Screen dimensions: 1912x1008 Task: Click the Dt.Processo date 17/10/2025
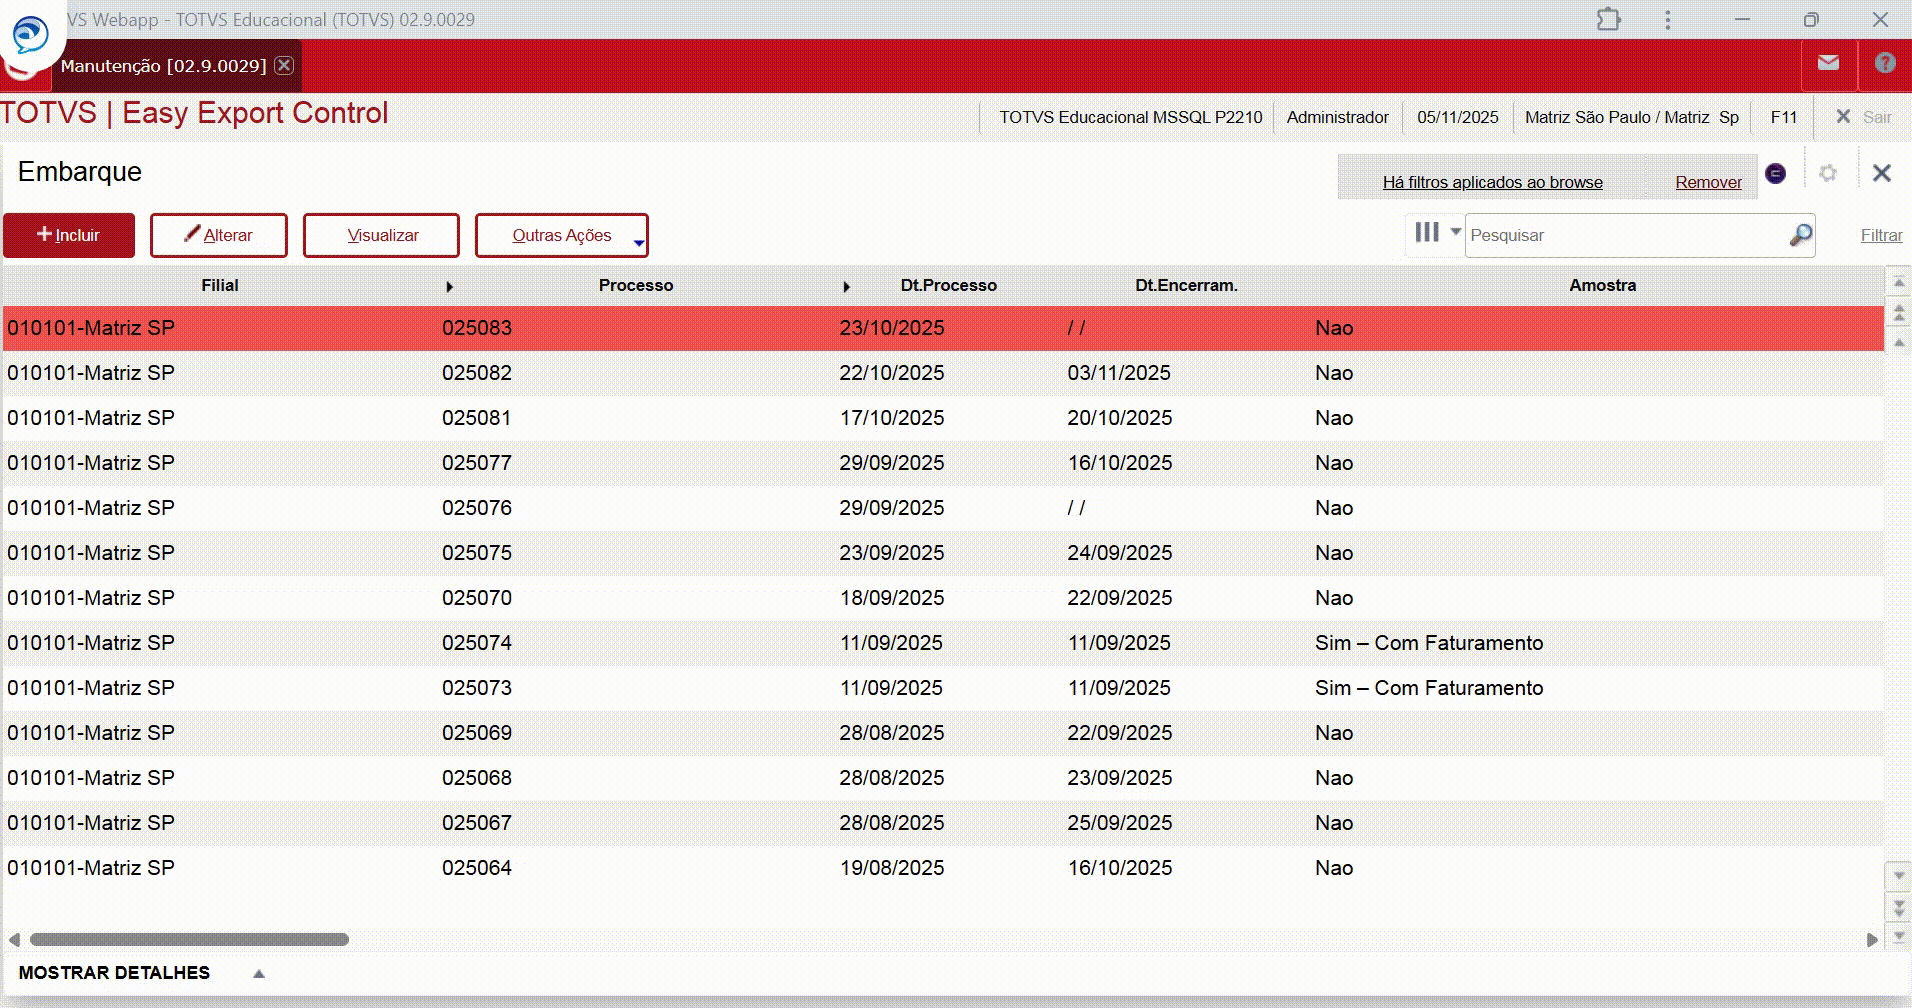[892, 418]
